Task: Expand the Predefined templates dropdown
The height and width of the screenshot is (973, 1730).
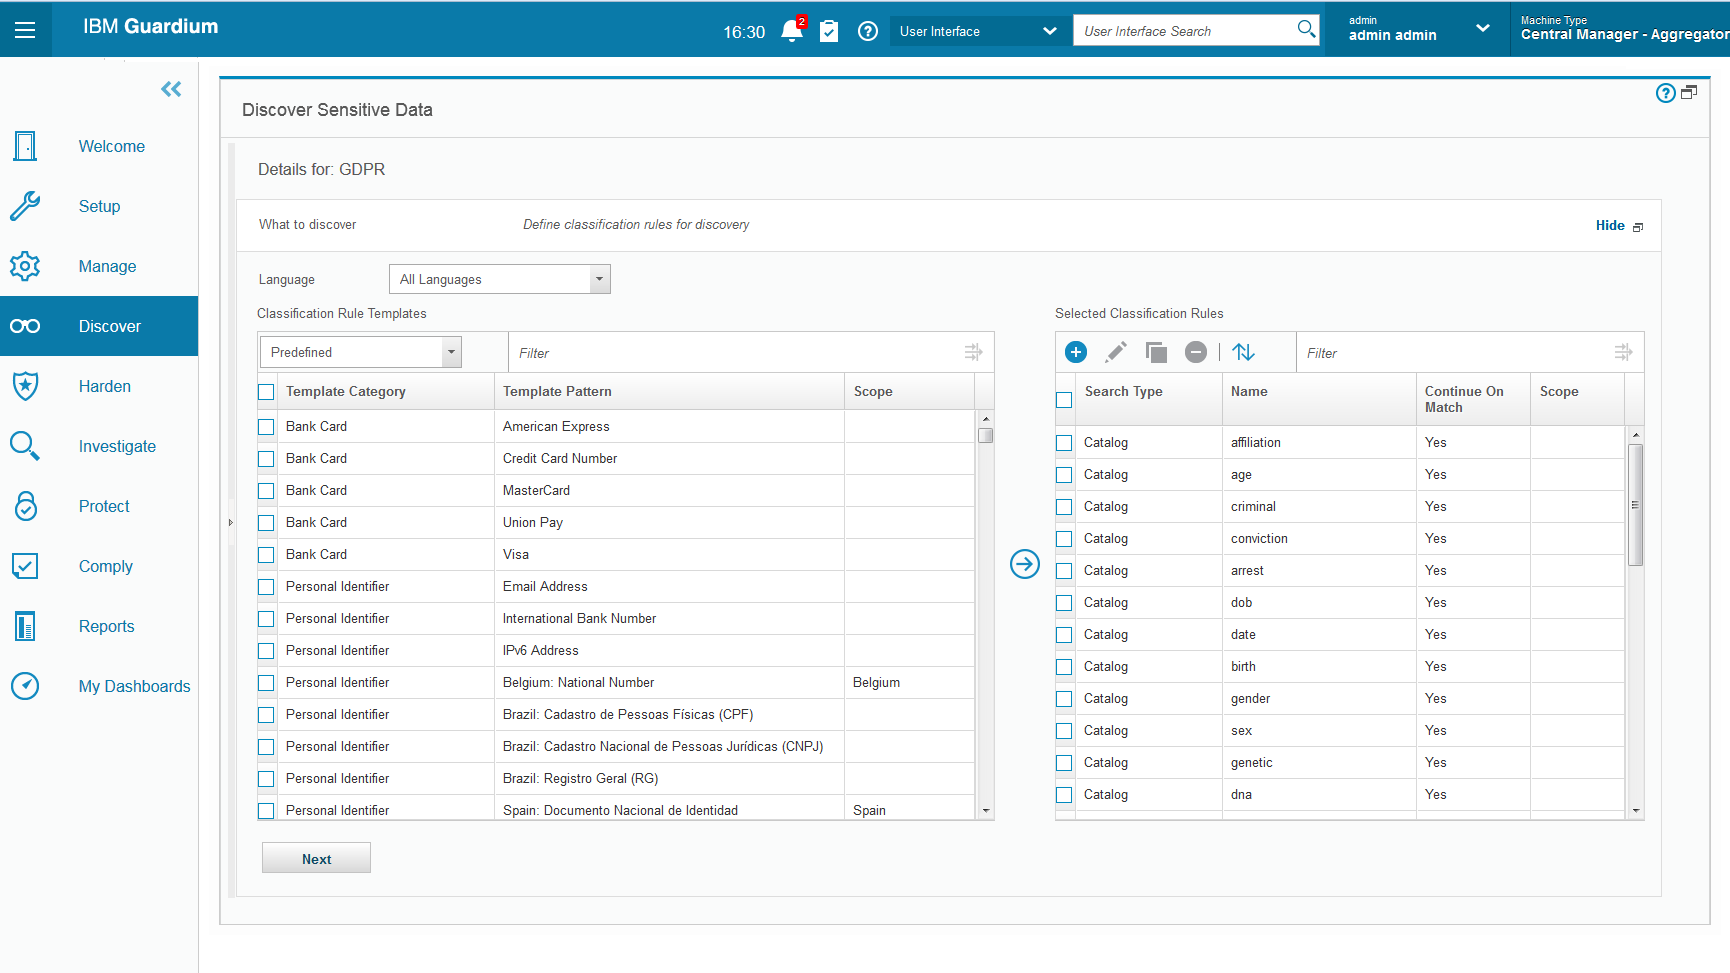Action: tap(360, 352)
